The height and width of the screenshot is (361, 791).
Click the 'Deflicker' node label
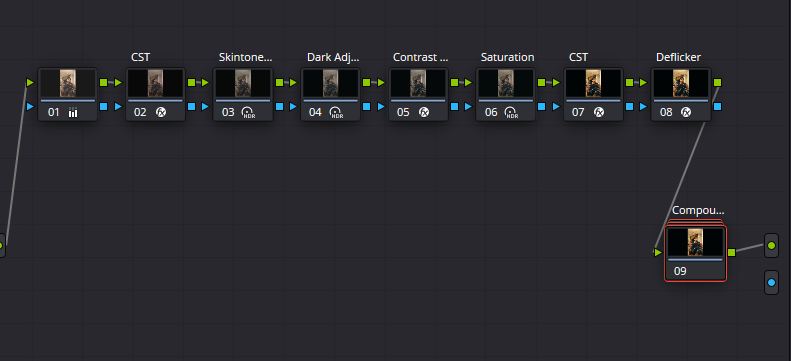coord(678,57)
